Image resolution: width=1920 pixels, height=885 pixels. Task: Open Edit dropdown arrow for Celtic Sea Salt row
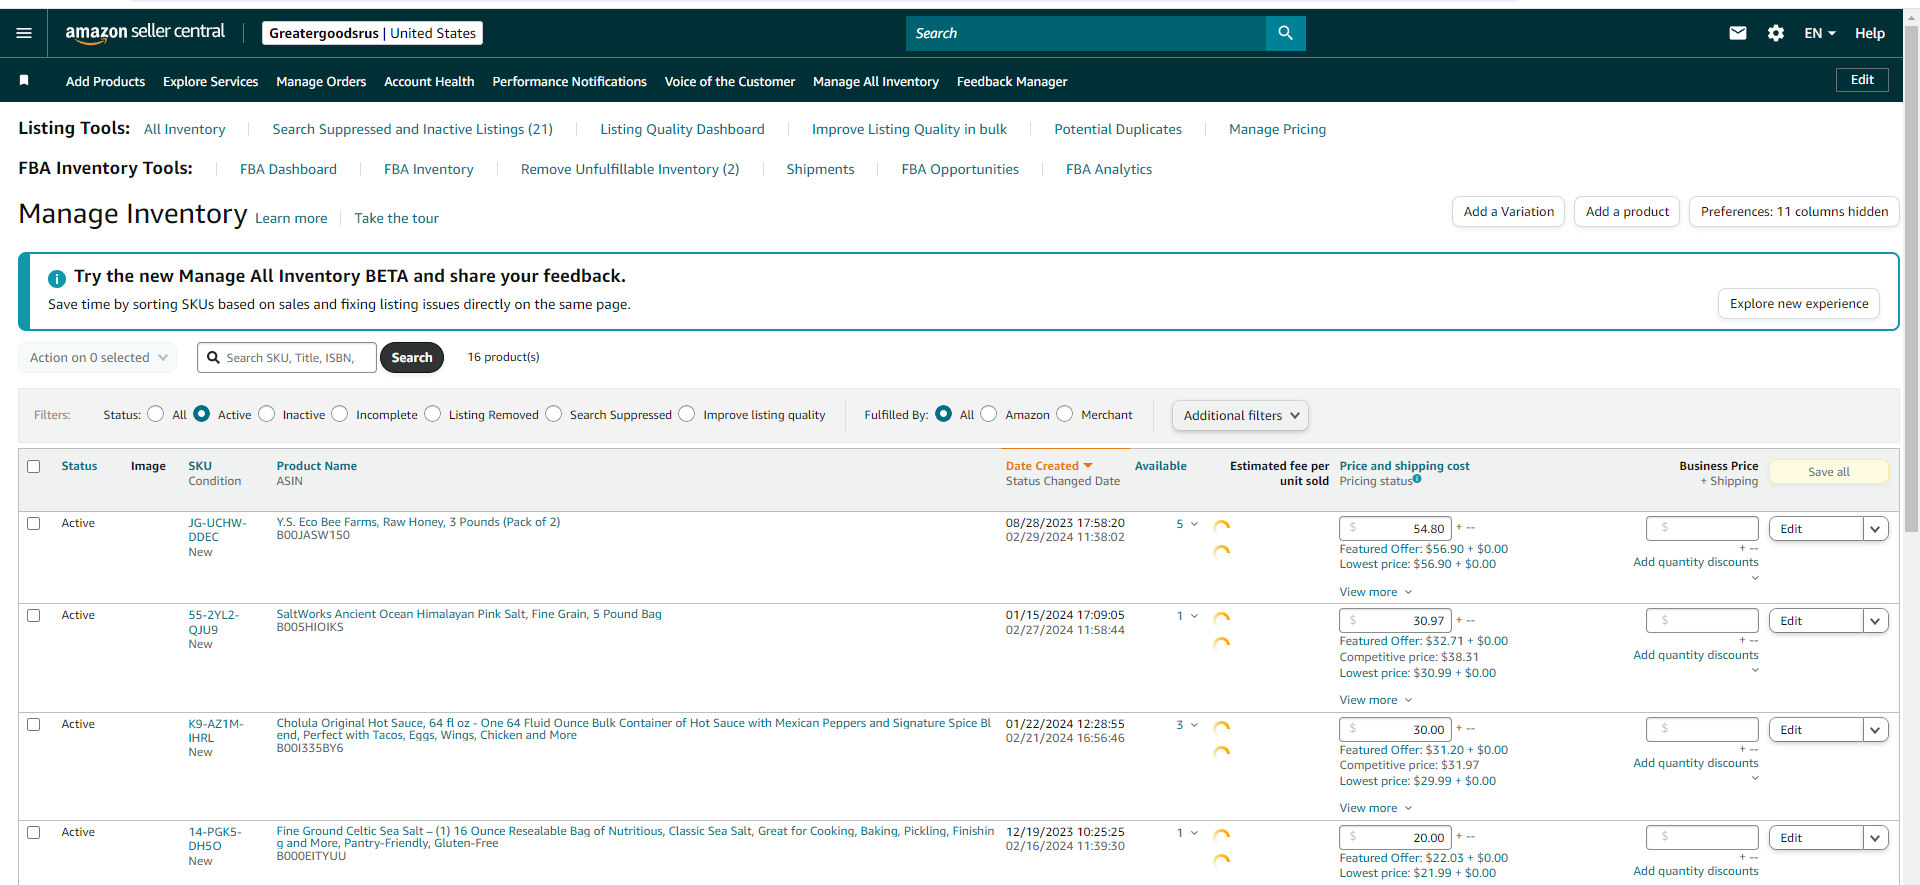pos(1875,838)
